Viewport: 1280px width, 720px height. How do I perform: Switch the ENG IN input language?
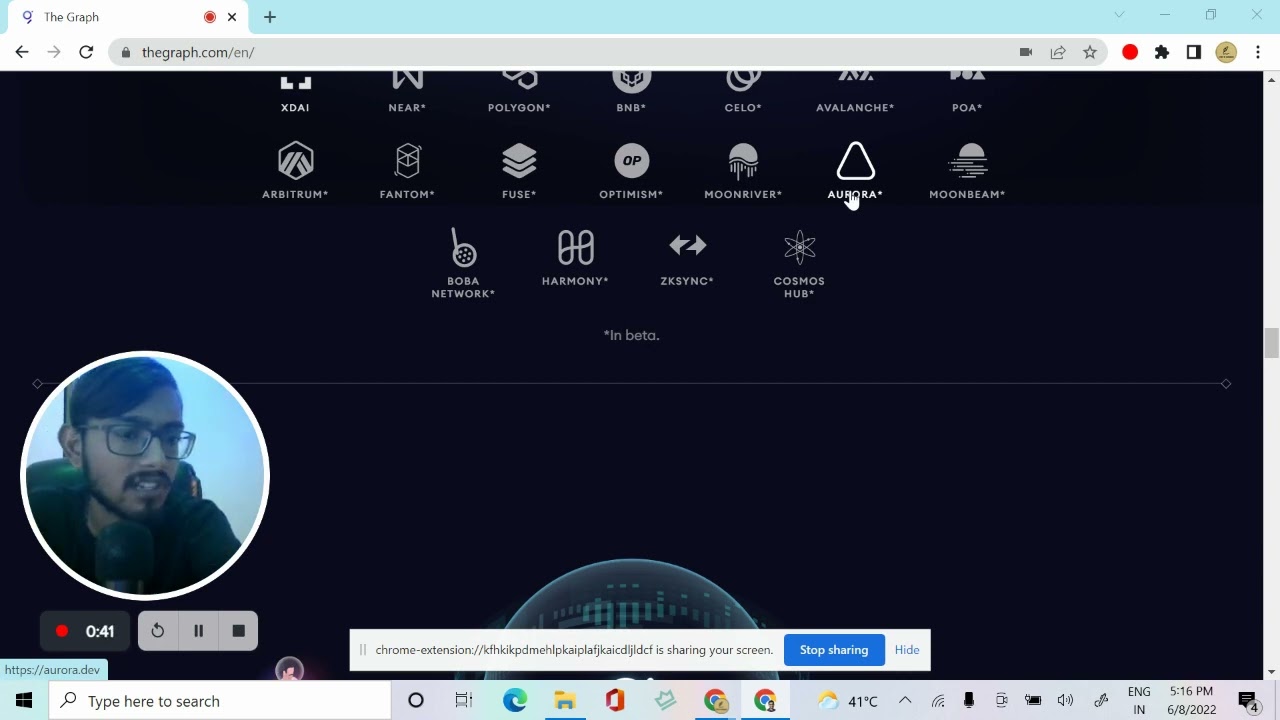coord(1139,700)
